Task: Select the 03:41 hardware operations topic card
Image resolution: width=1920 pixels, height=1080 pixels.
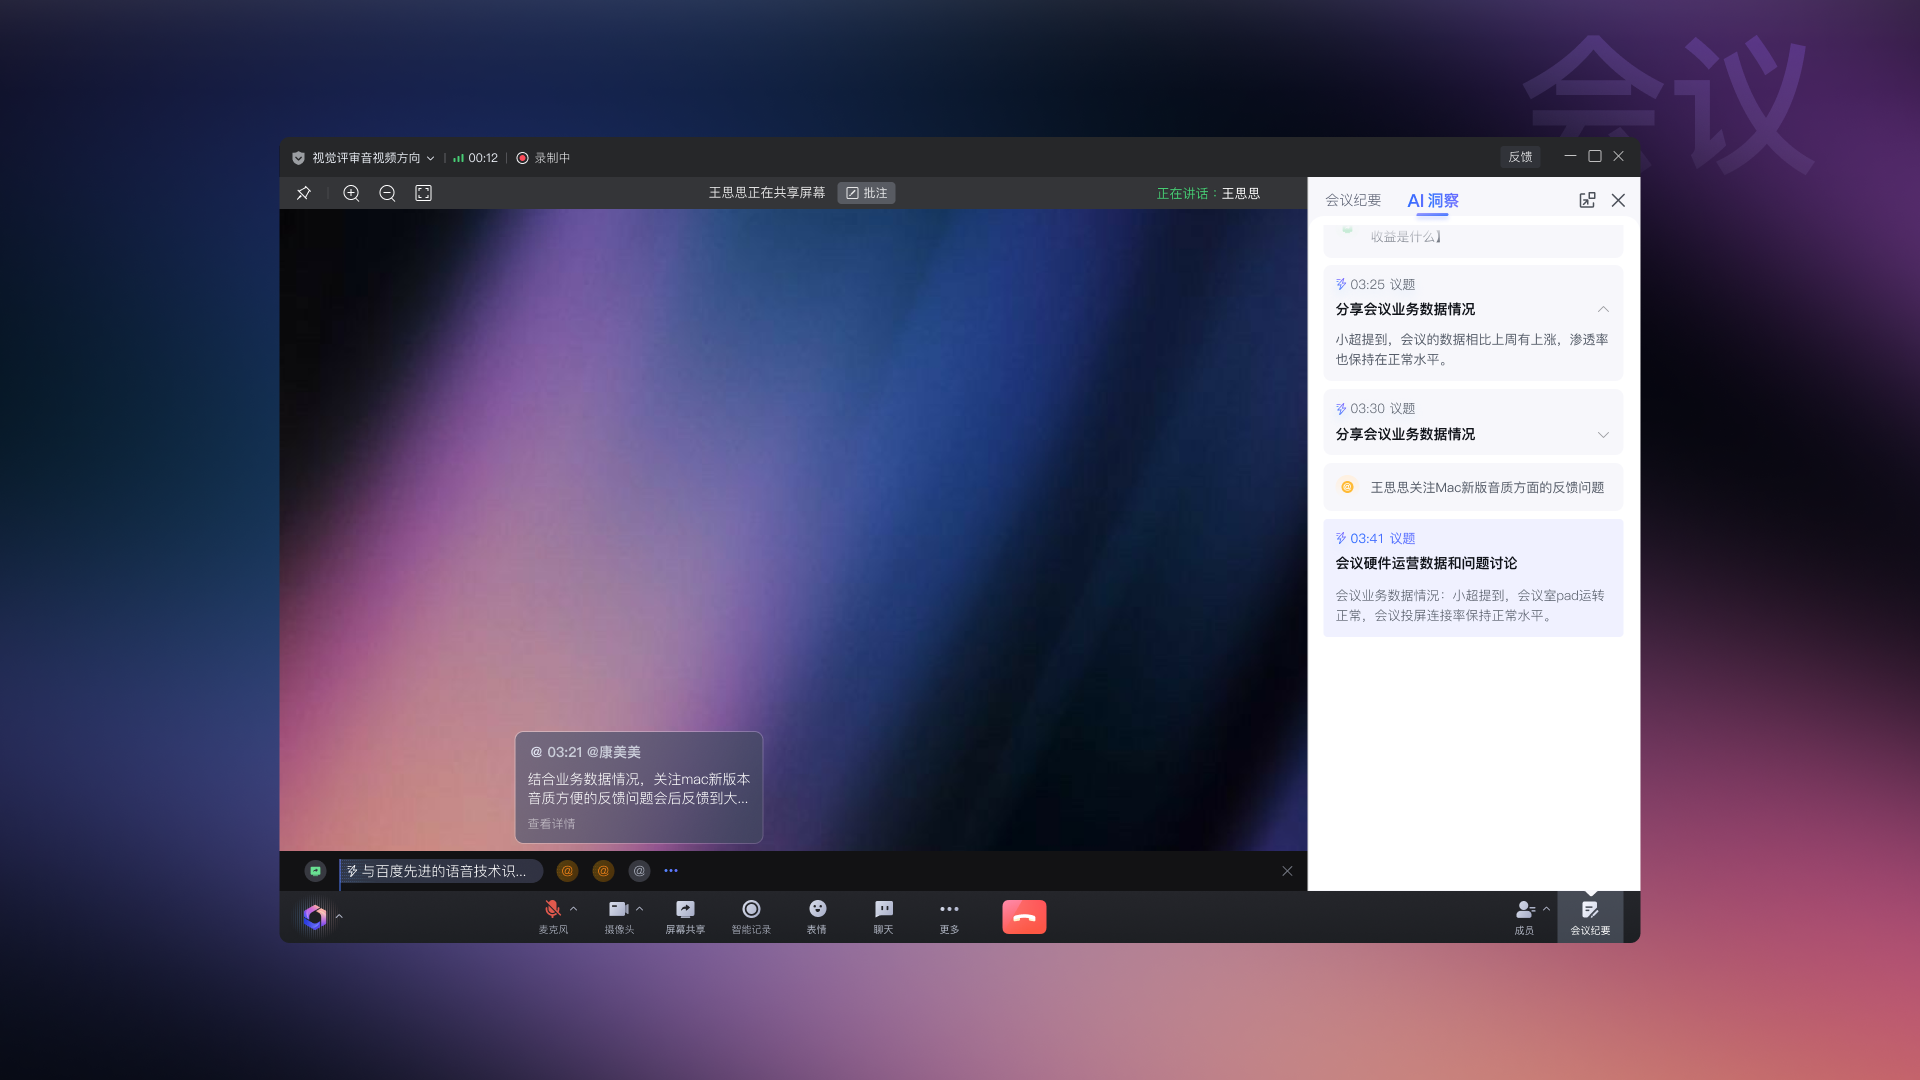Action: pyautogui.click(x=1472, y=578)
